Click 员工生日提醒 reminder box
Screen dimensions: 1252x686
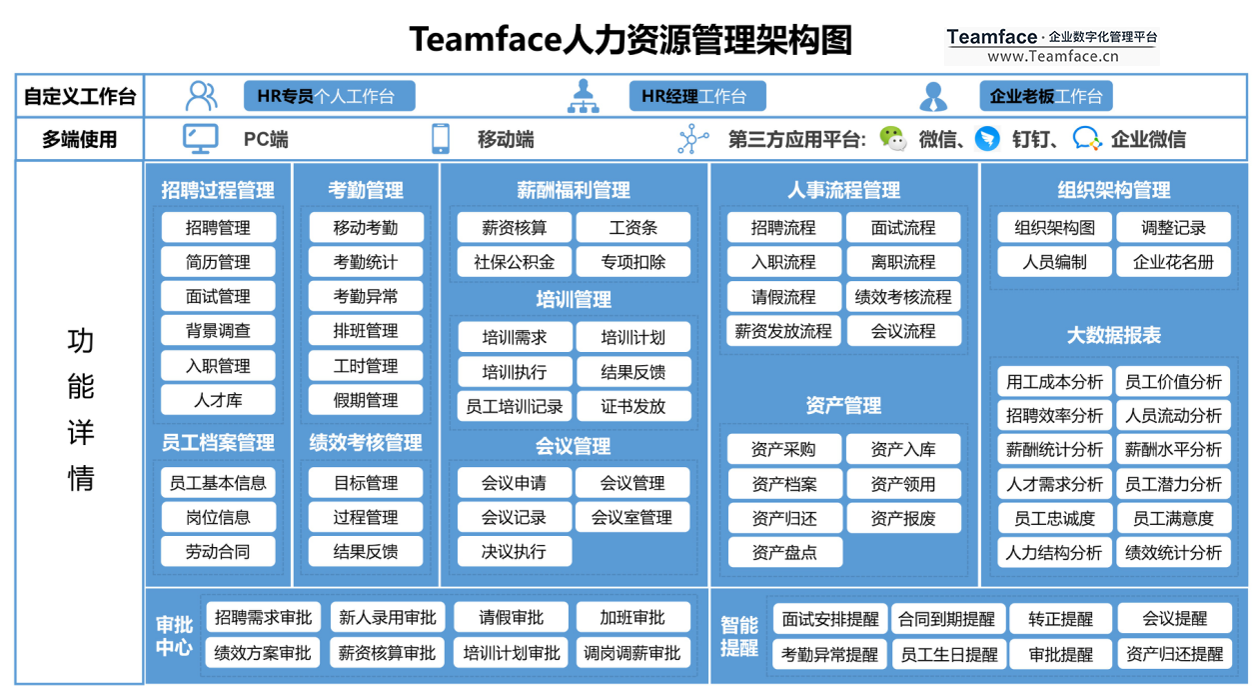tap(948, 654)
